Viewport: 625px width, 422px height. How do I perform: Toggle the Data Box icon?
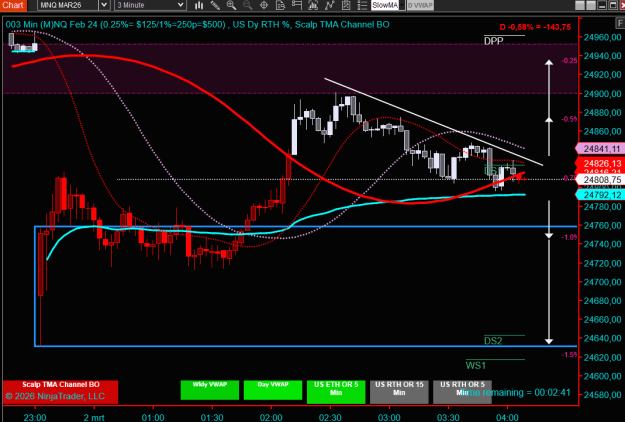point(281,5)
